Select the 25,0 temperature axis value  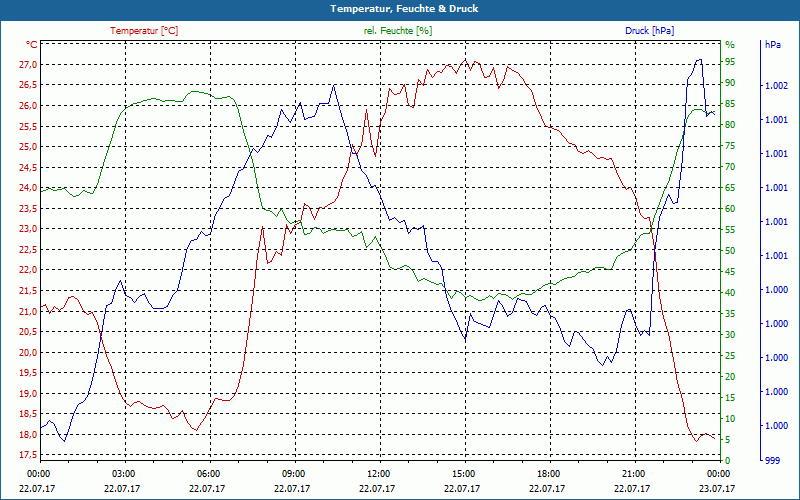point(29,147)
